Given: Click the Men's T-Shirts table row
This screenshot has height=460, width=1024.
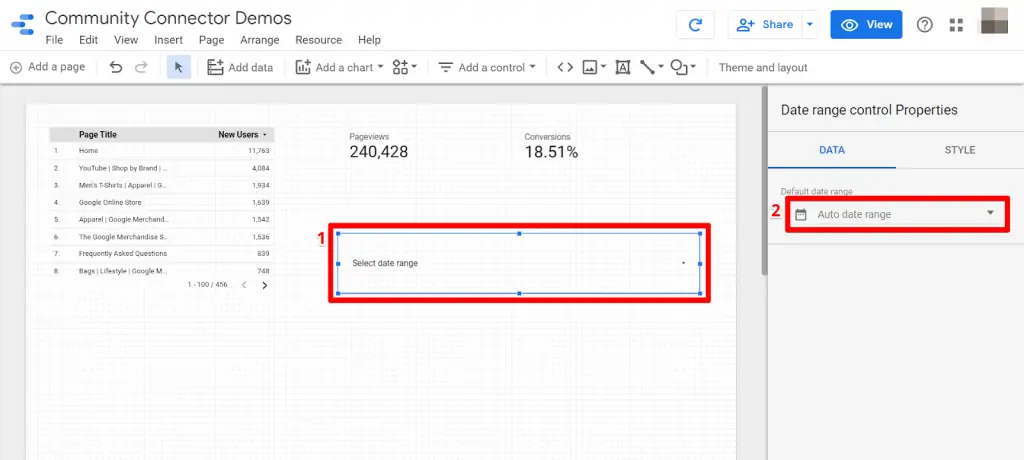Looking at the screenshot, I should point(161,186).
